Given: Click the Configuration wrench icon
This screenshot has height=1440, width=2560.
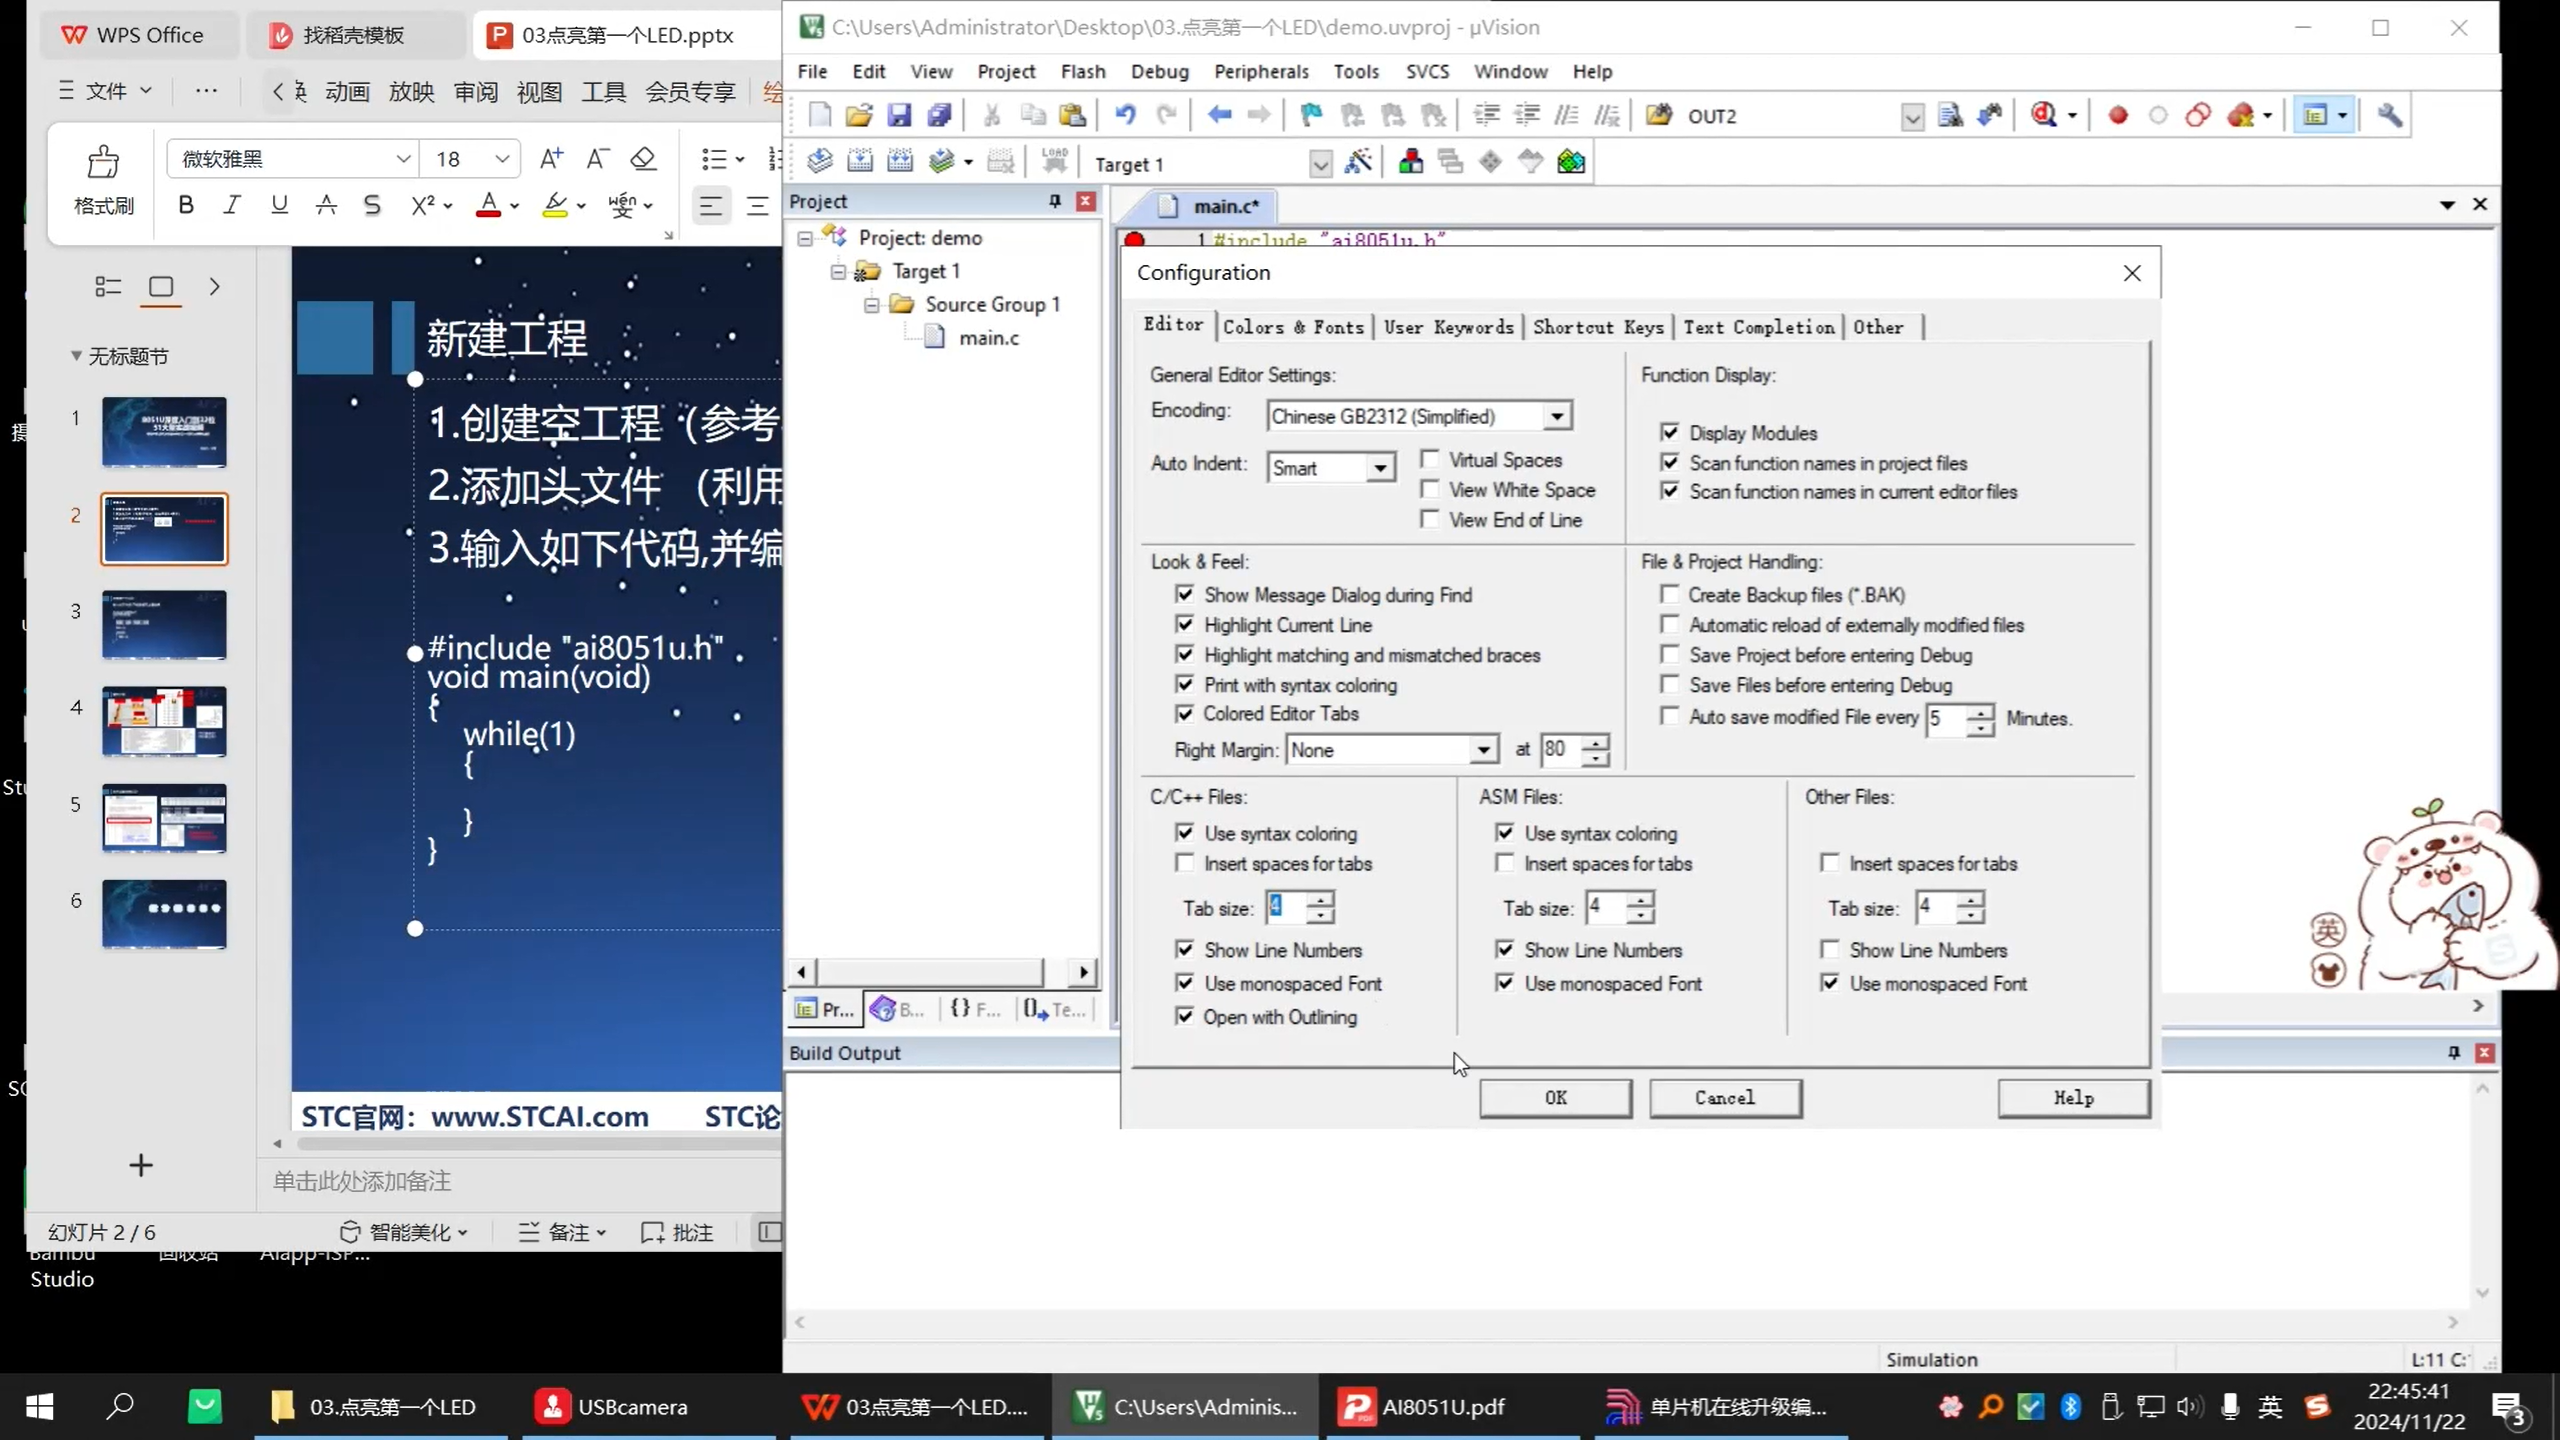Looking at the screenshot, I should (2389, 115).
